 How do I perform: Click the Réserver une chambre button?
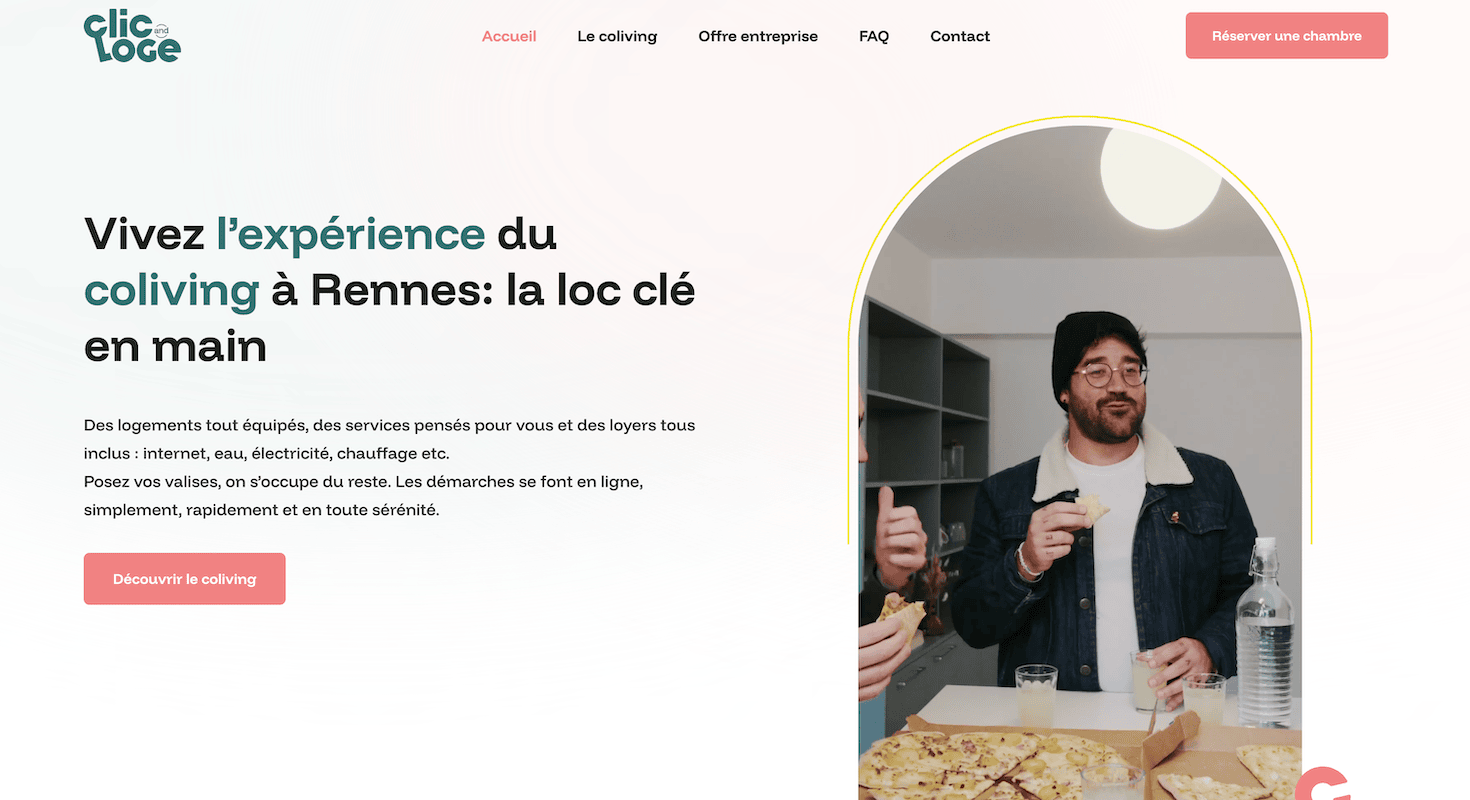1287,36
